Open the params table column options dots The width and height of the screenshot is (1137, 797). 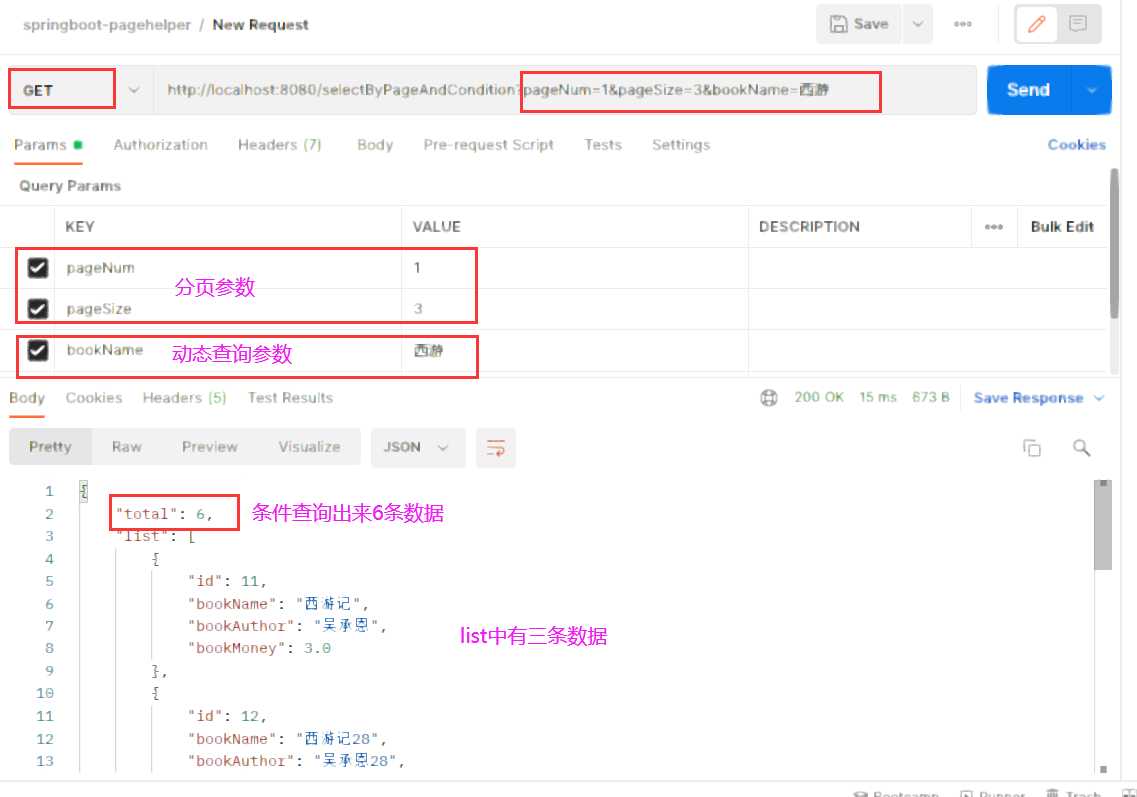pyautogui.click(x=993, y=227)
